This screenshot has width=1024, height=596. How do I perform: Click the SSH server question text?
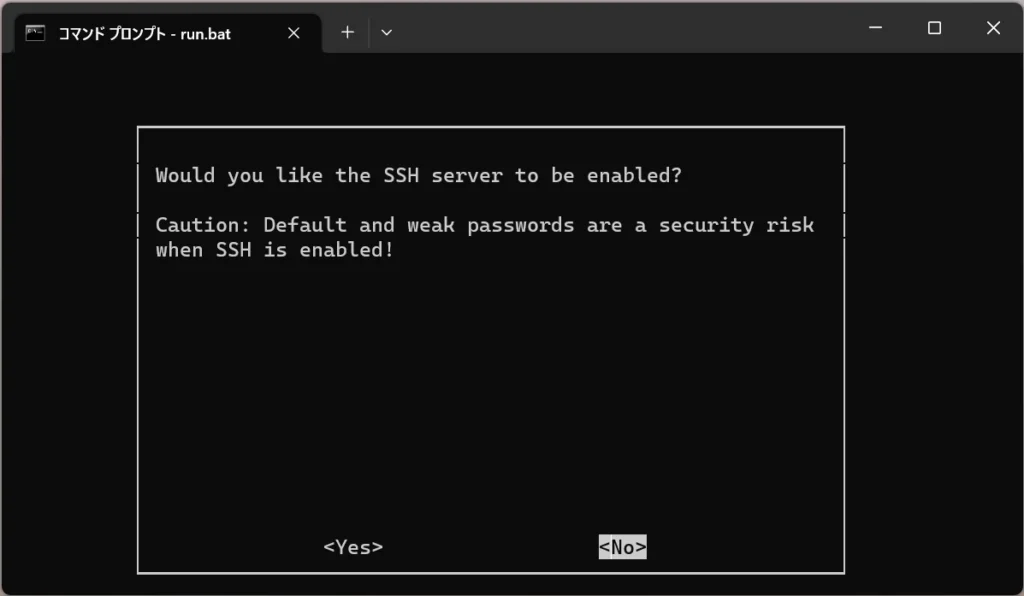point(418,176)
